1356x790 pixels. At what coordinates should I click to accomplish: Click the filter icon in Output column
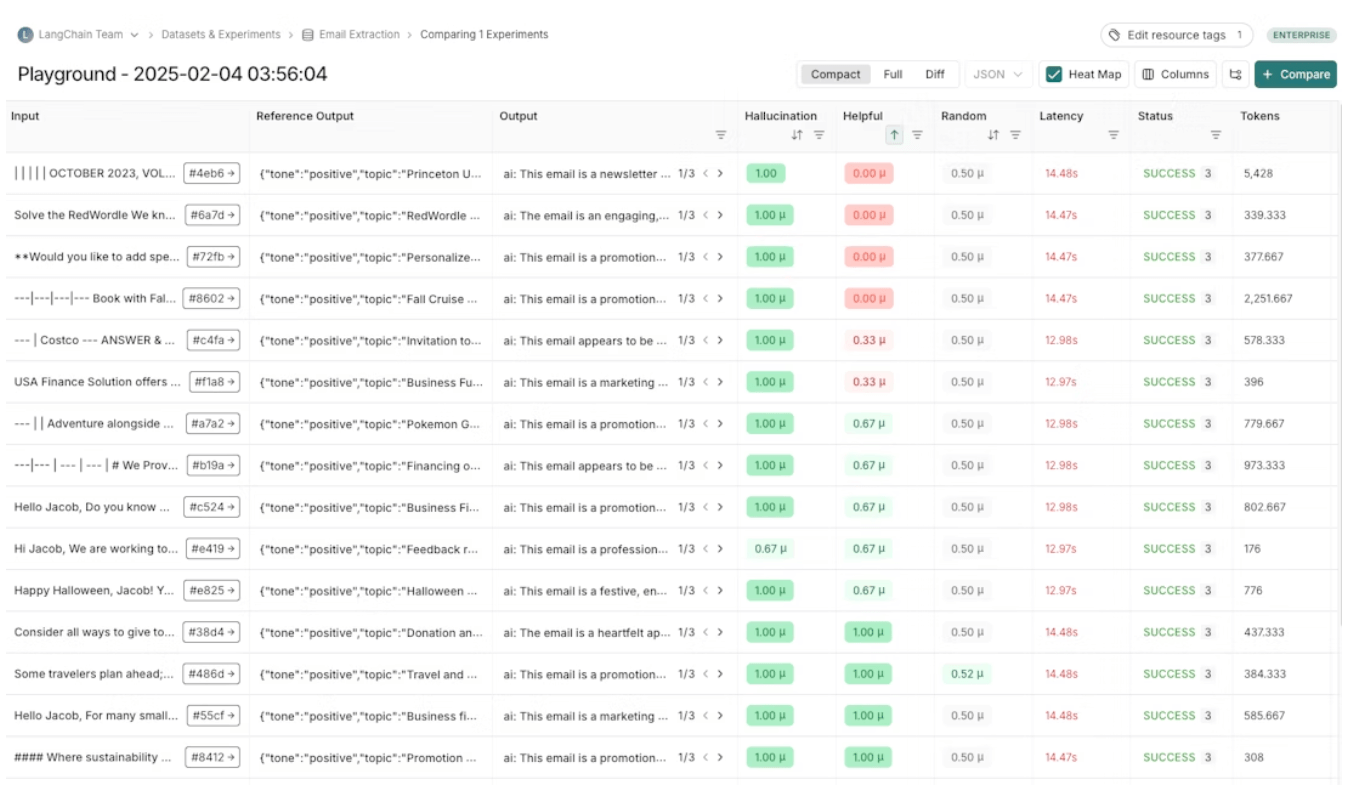[x=720, y=135]
